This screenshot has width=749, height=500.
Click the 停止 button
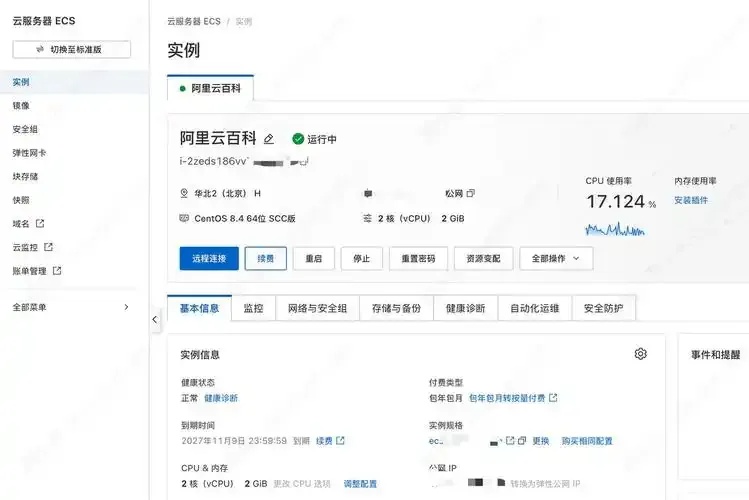pos(362,258)
